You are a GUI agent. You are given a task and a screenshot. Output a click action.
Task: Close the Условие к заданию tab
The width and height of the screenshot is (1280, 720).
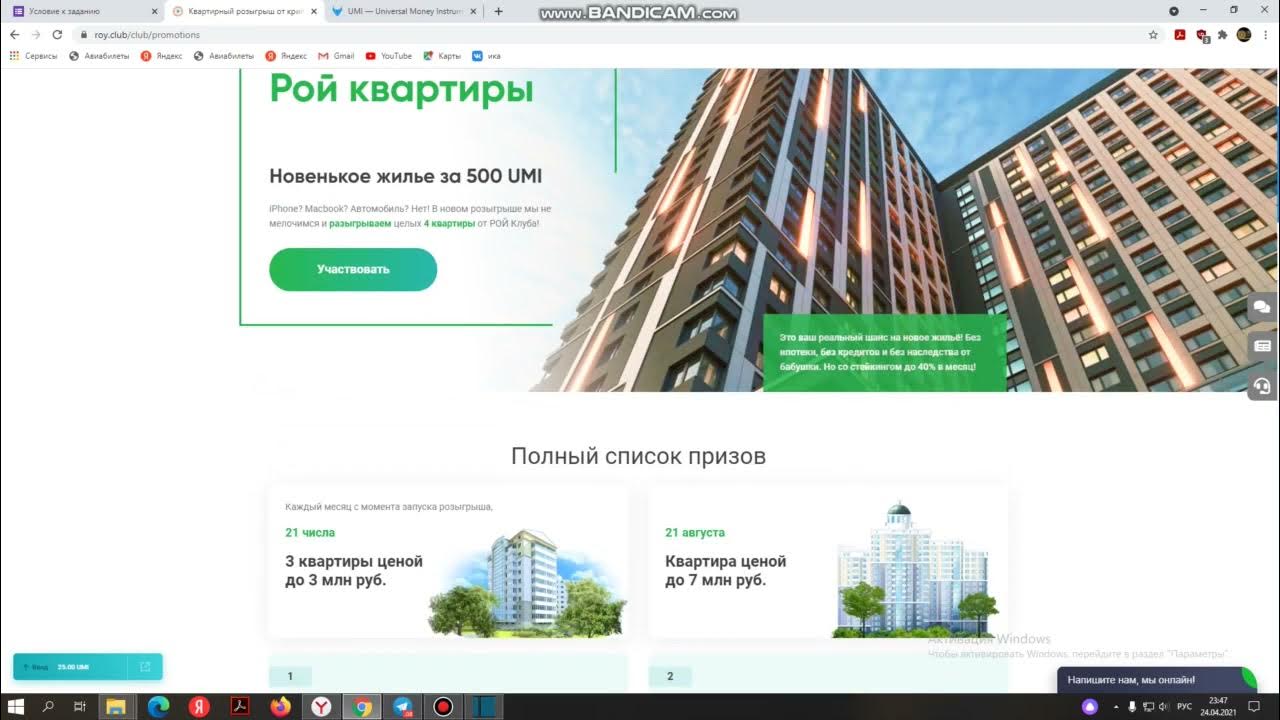[x=154, y=12]
